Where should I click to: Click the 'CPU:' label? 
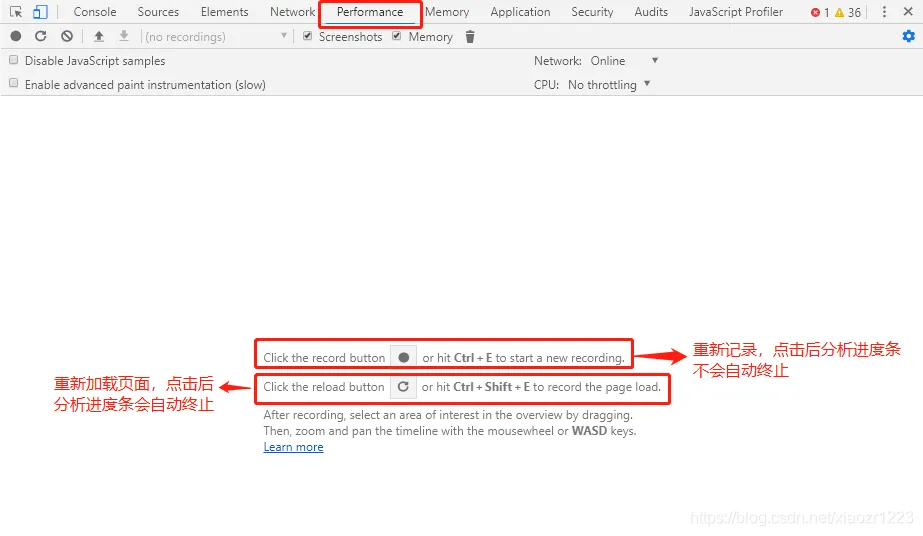coord(546,85)
